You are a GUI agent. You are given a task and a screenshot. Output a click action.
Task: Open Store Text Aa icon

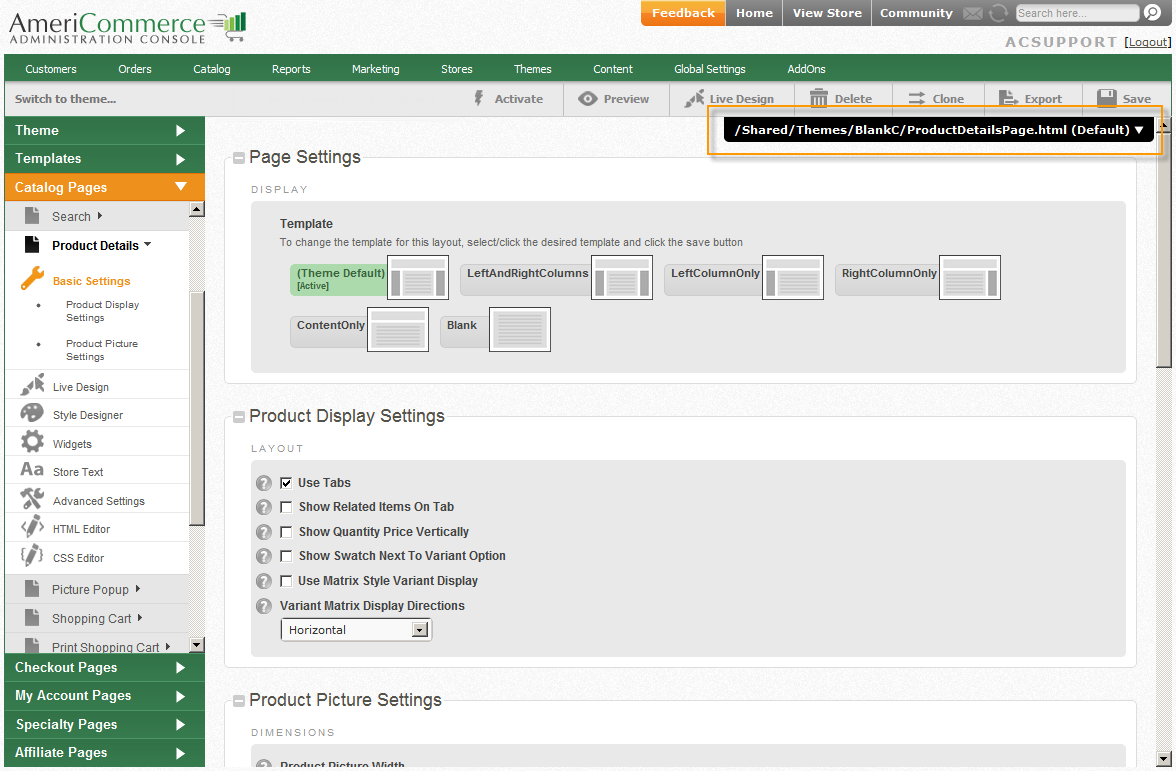pyautogui.click(x=32, y=470)
